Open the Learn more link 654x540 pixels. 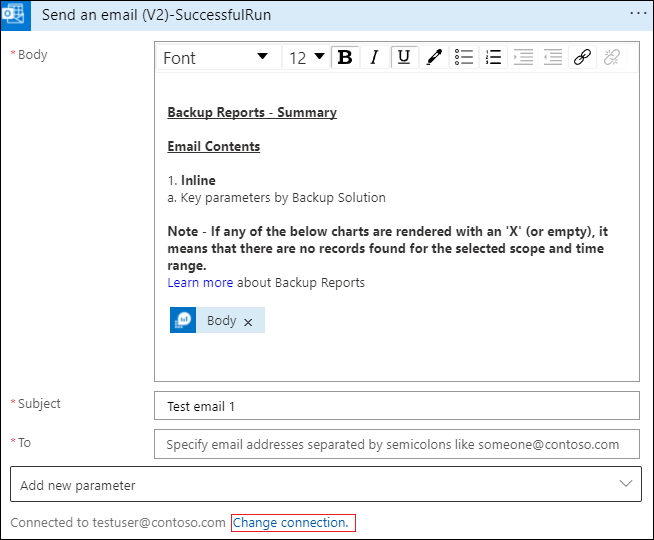point(200,283)
